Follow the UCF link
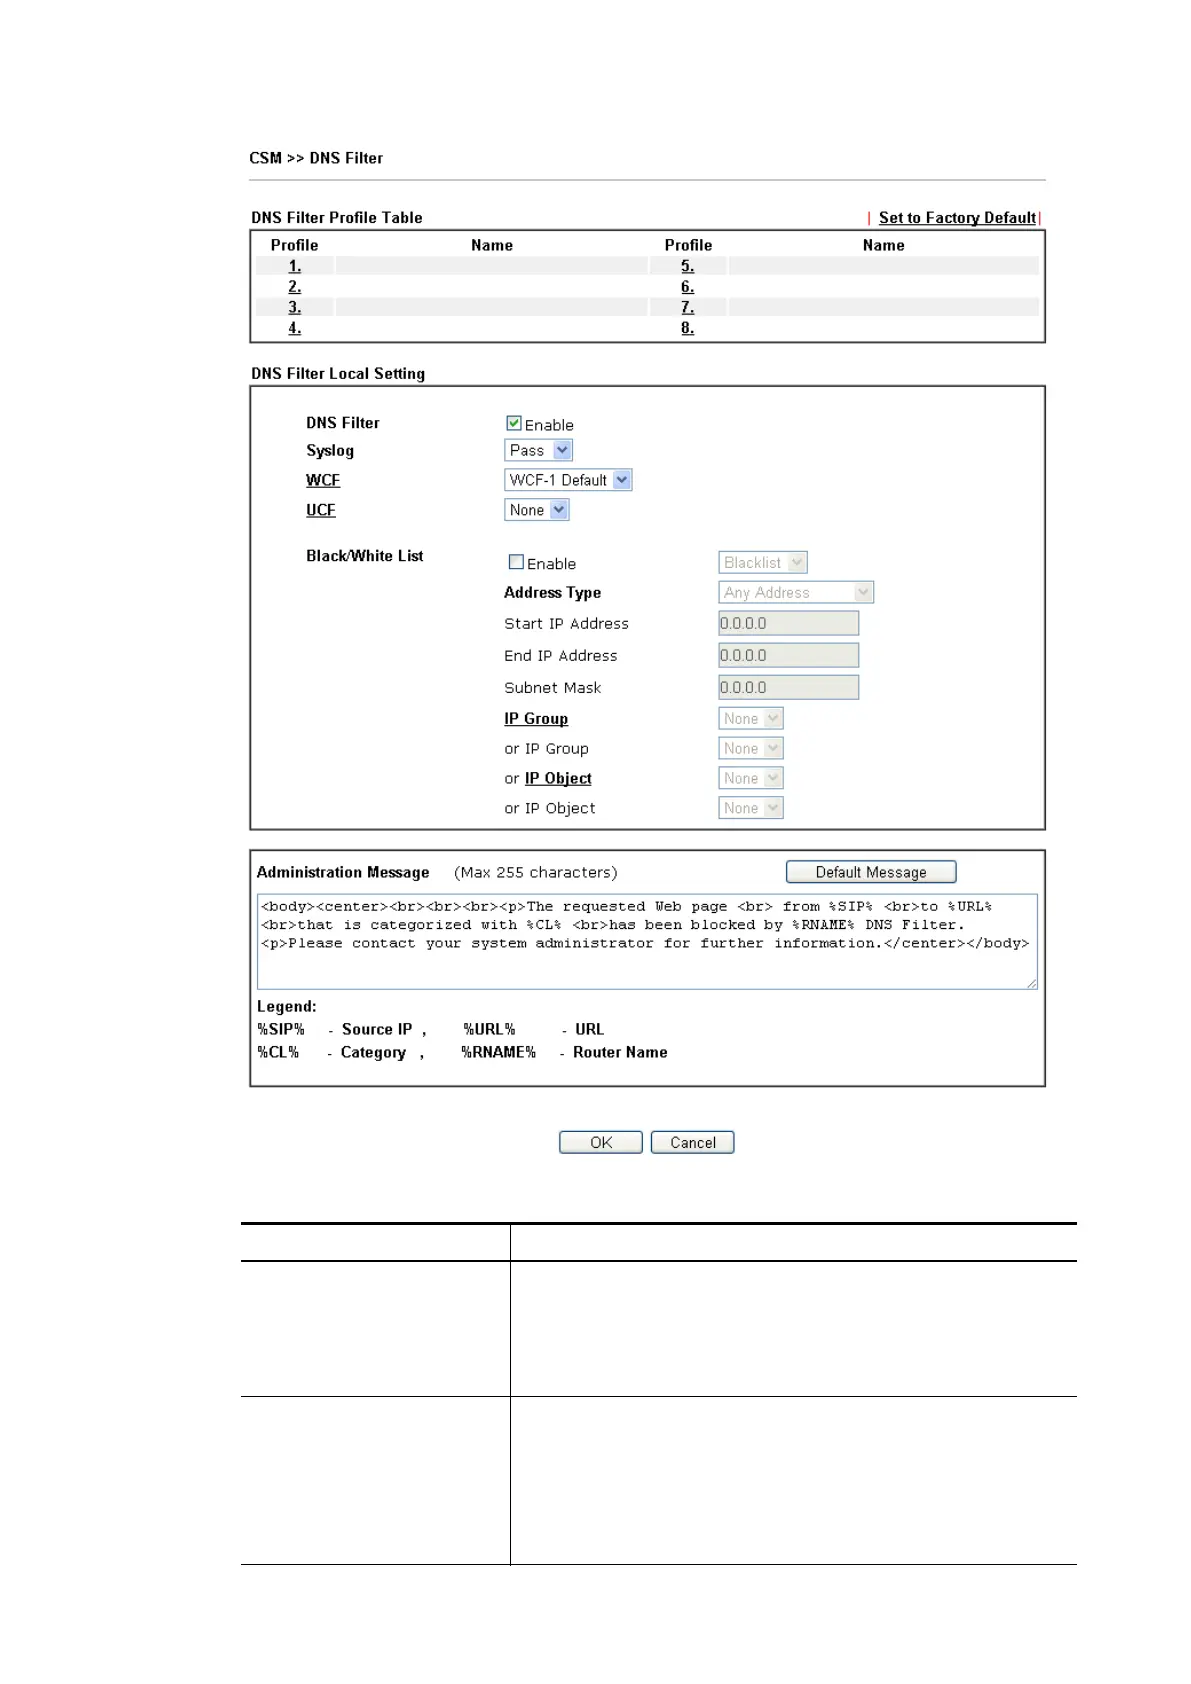The width and height of the screenshot is (1191, 1684). pyautogui.click(x=321, y=510)
